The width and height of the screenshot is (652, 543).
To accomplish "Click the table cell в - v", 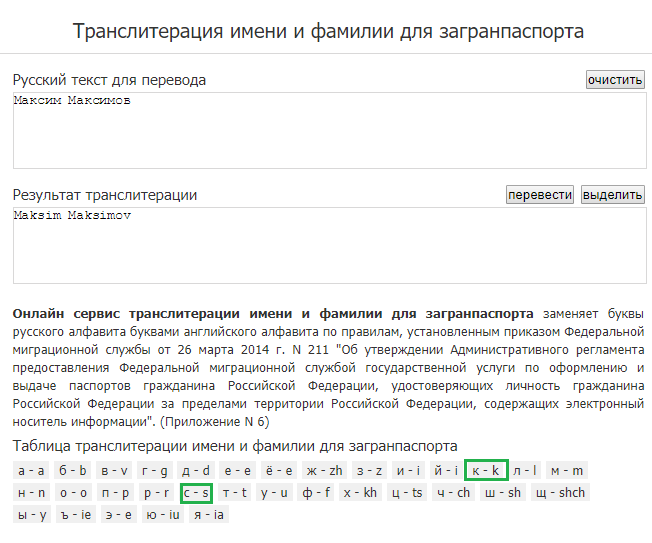I will point(114,471).
